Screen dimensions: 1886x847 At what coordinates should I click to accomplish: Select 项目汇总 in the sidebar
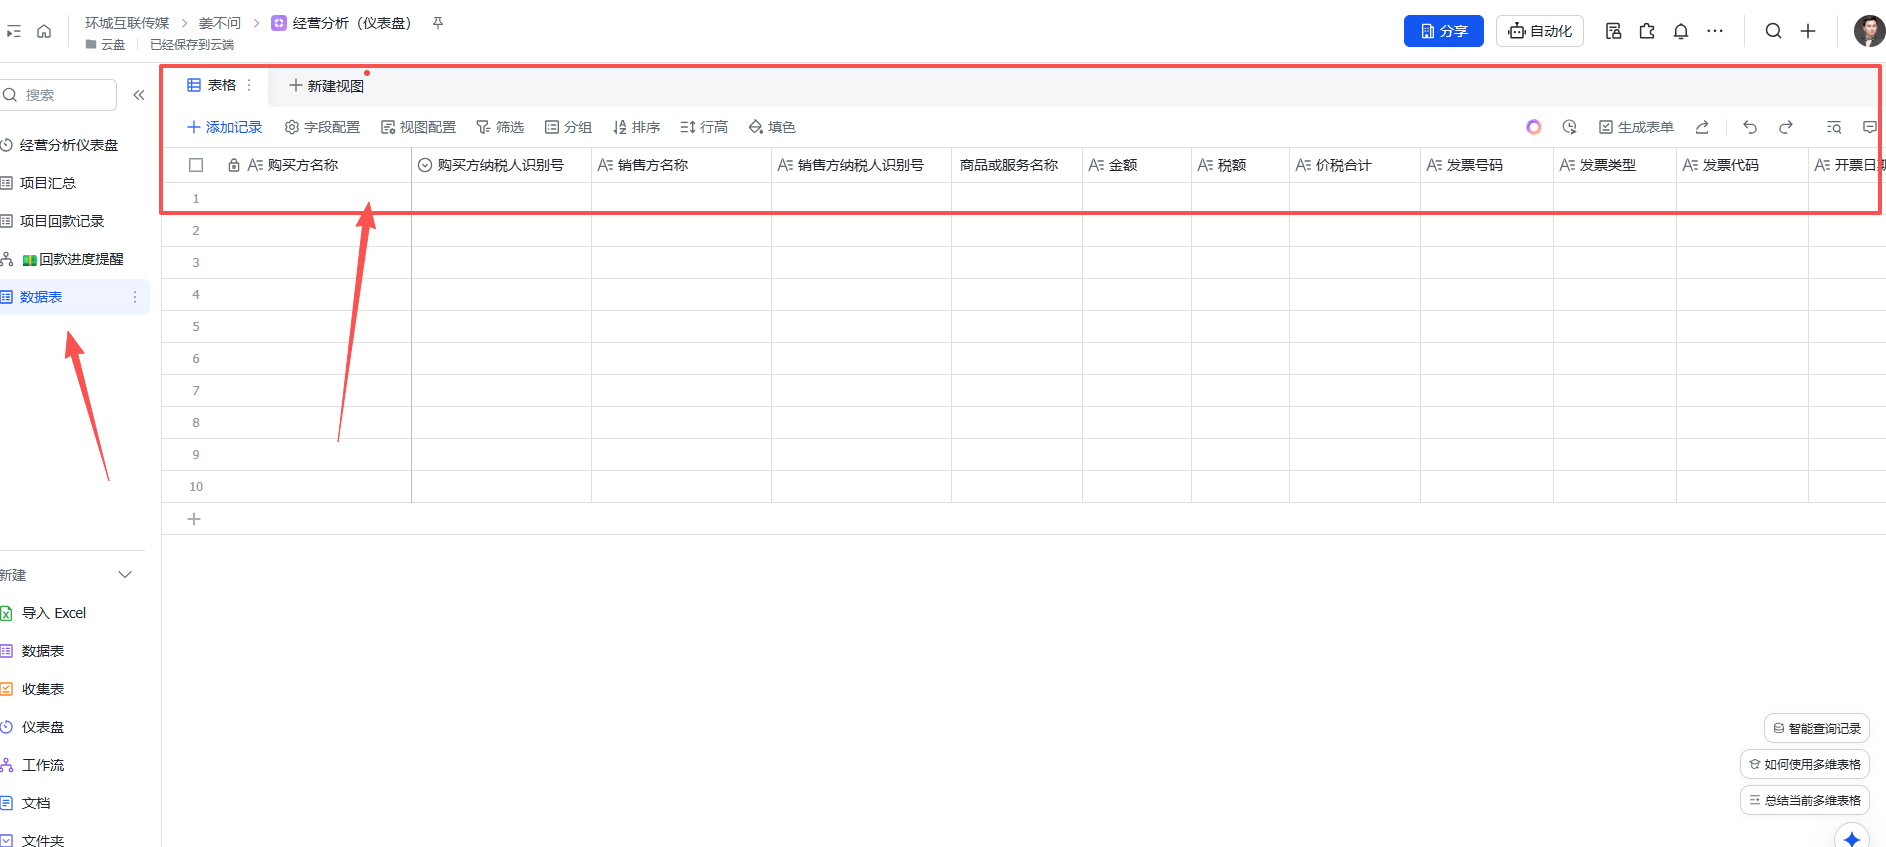pos(47,183)
